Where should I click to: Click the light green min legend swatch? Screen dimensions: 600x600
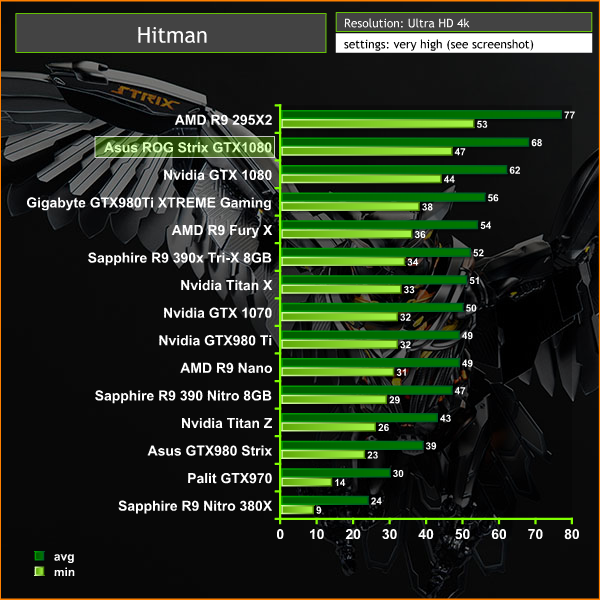[x=39, y=572]
